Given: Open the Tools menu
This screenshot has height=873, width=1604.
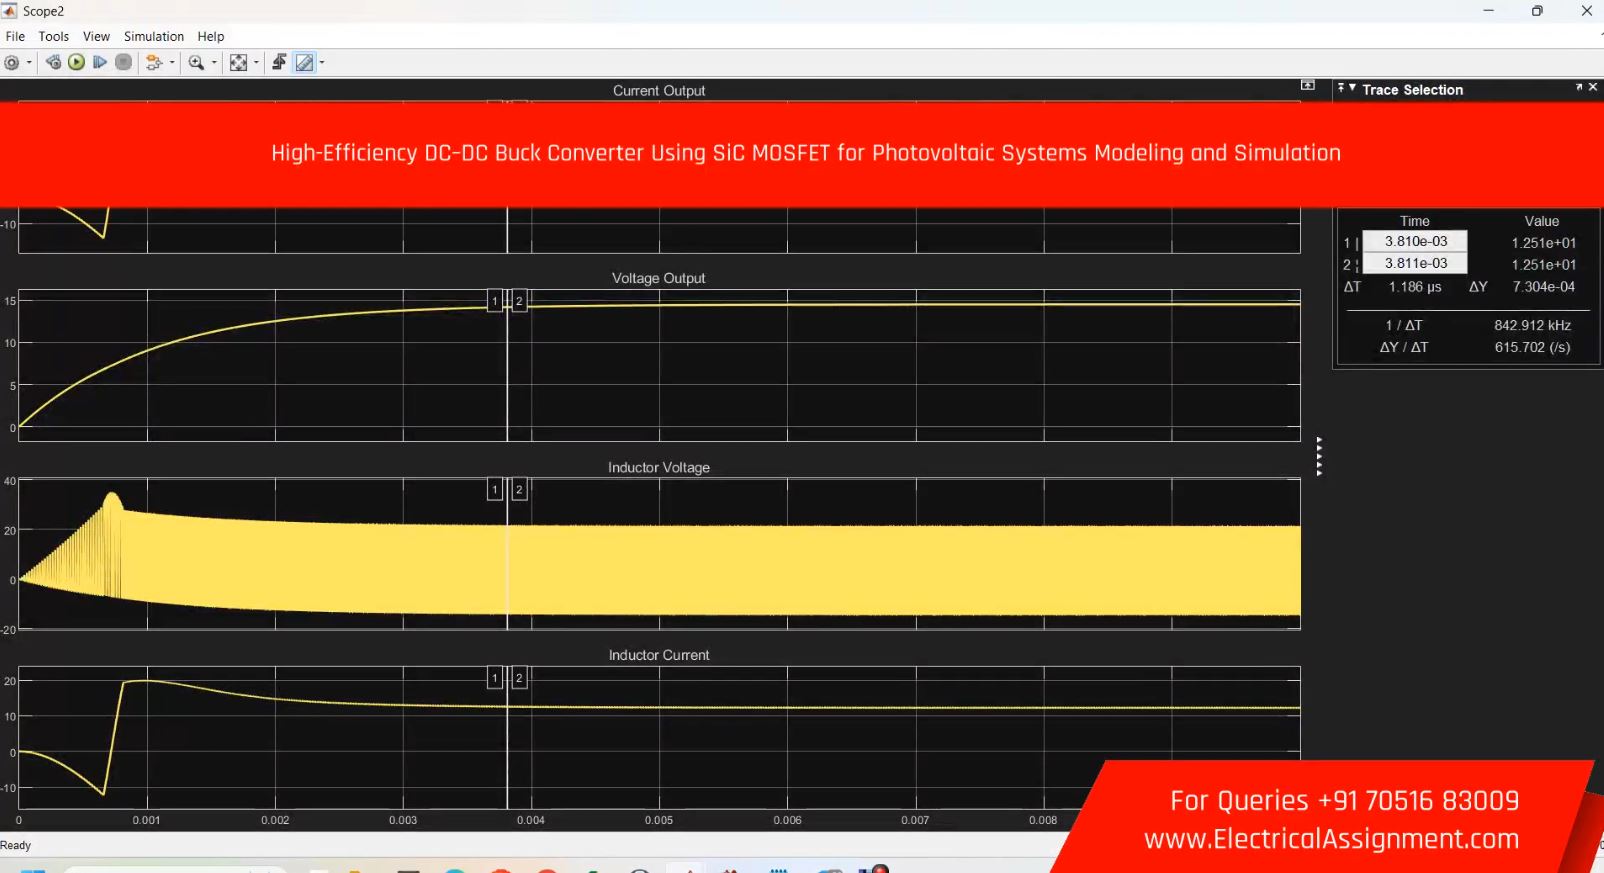Looking at the screenshot, I should (x=54, y=36).
